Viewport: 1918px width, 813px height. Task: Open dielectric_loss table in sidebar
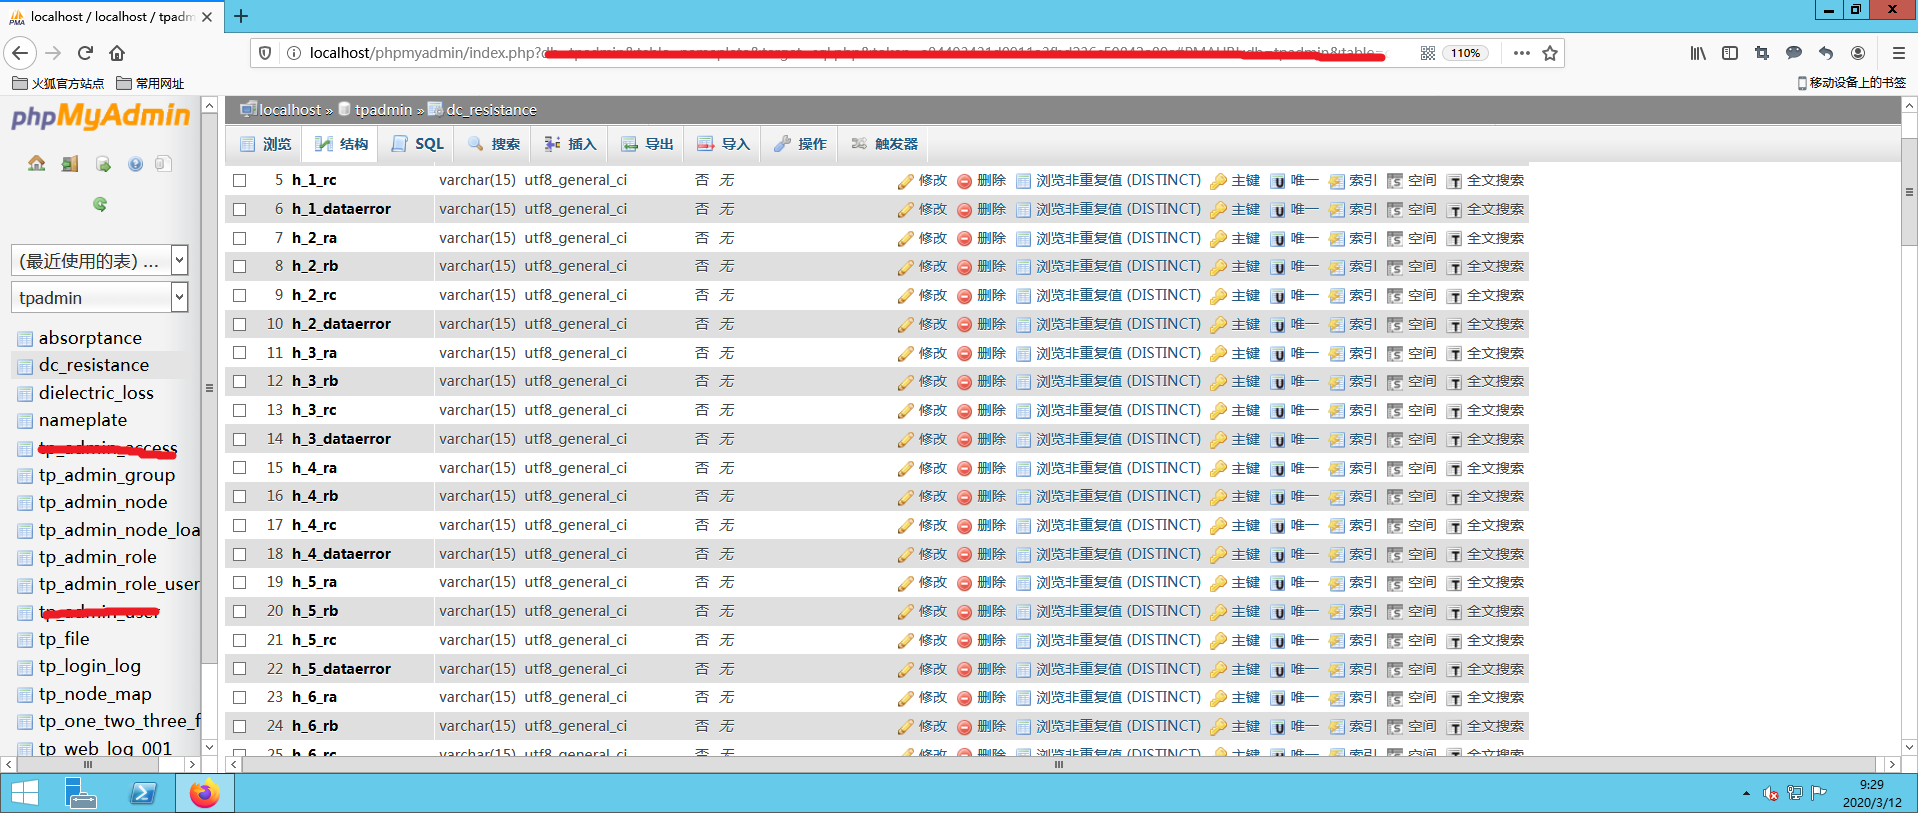tap(96, 393)
